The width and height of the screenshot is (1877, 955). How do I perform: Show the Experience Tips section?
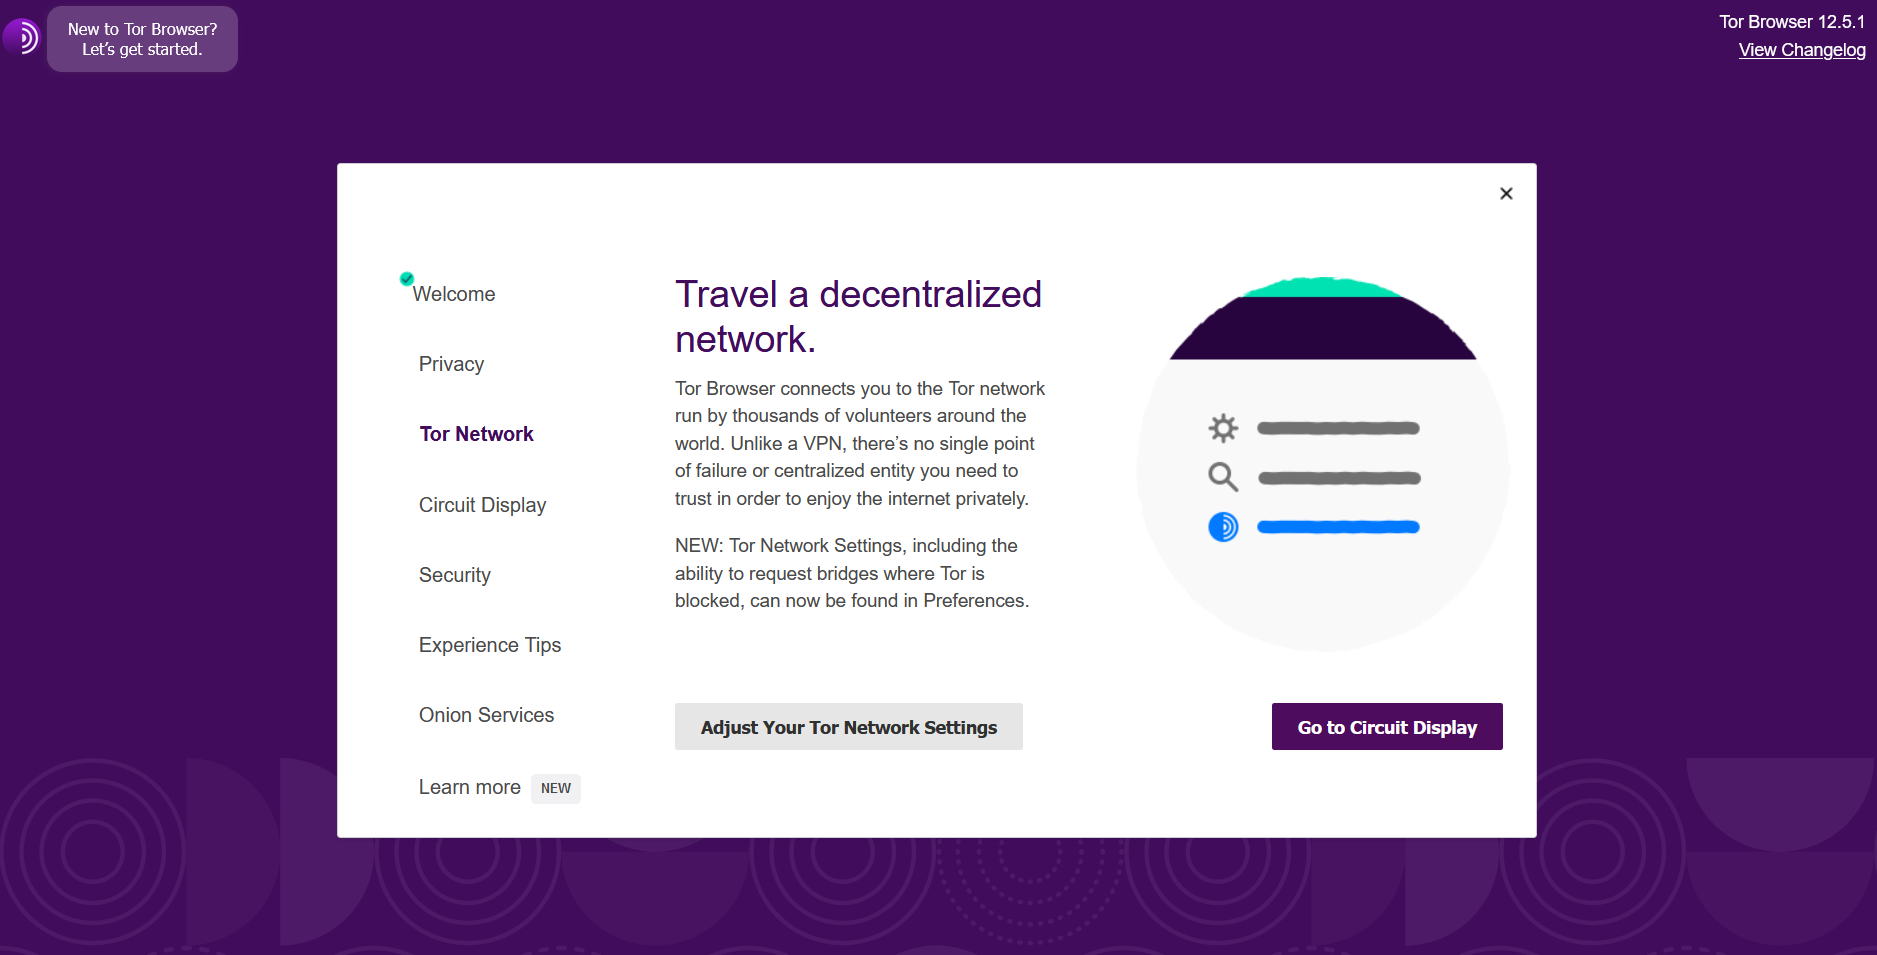point(490,645)
